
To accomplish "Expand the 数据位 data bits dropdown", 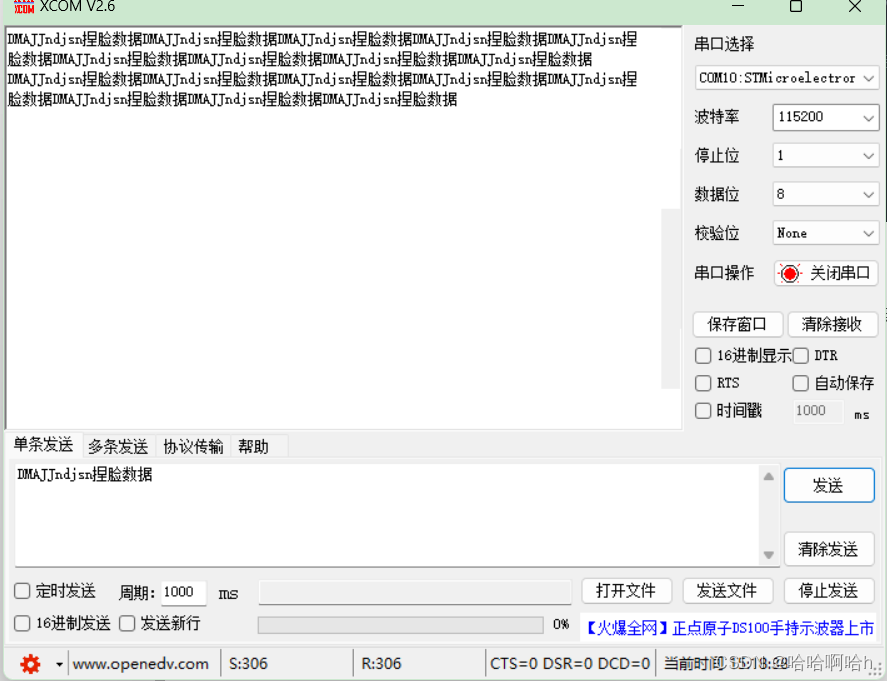I will click(825, 194).
